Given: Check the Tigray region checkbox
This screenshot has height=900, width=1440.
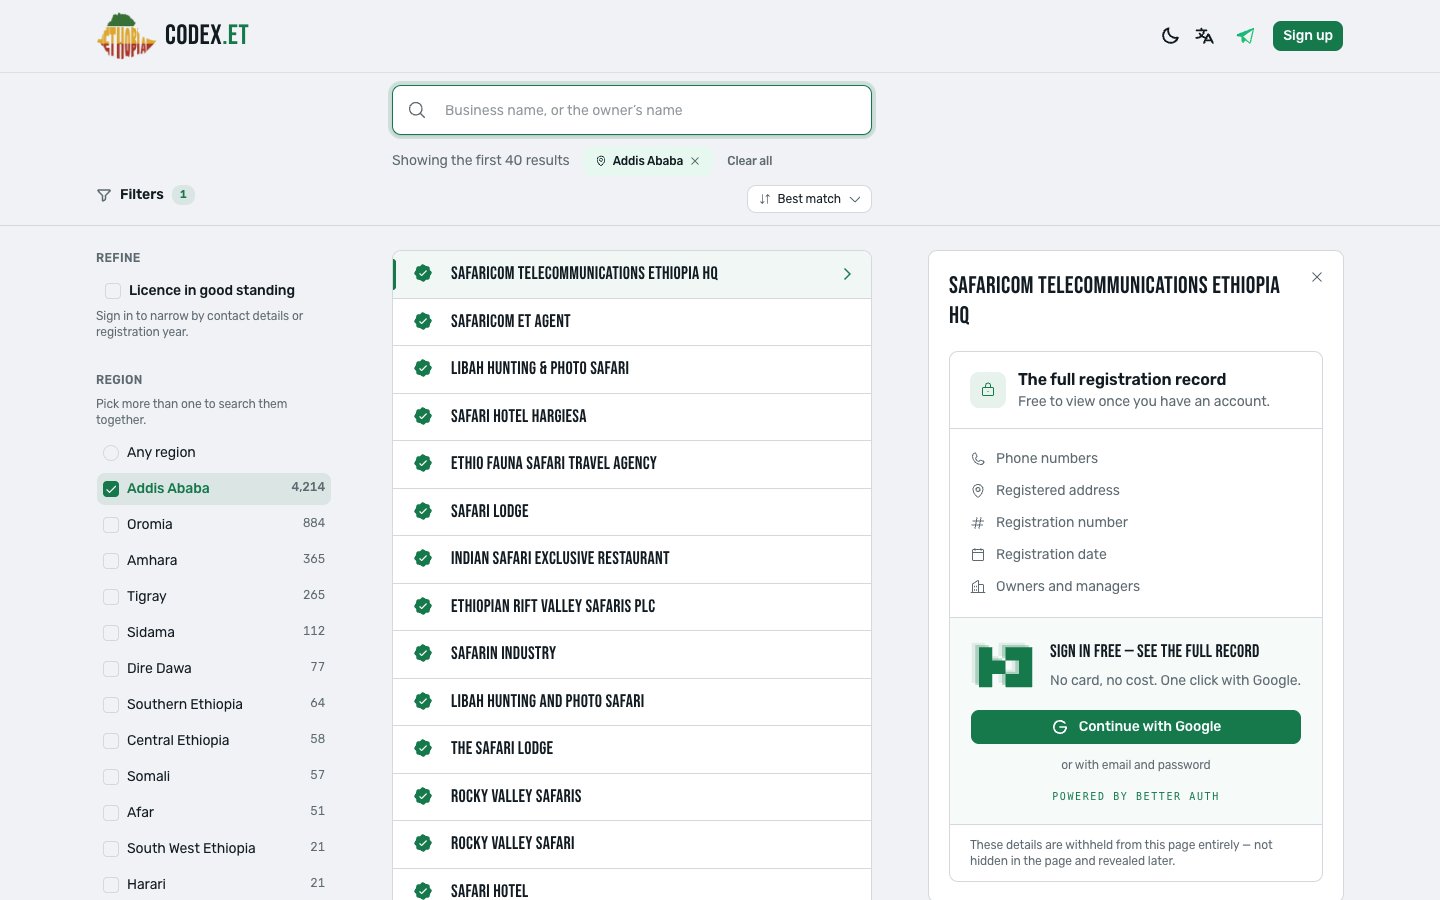Looking at the screenshot, I should point(111,597).
